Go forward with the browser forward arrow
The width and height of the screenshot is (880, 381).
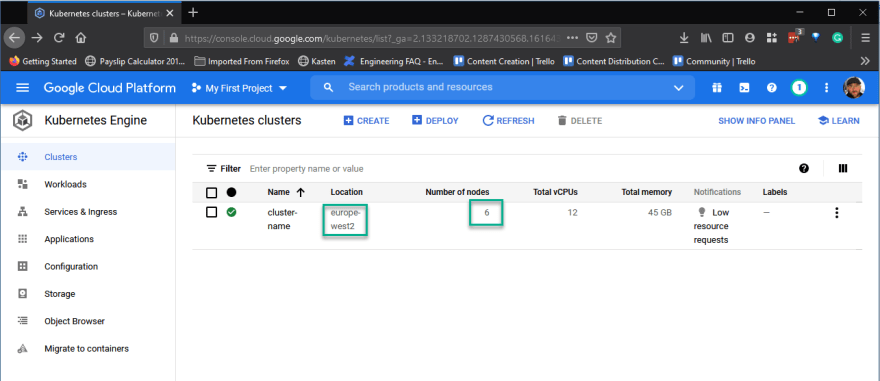click(x=37, y=38)
